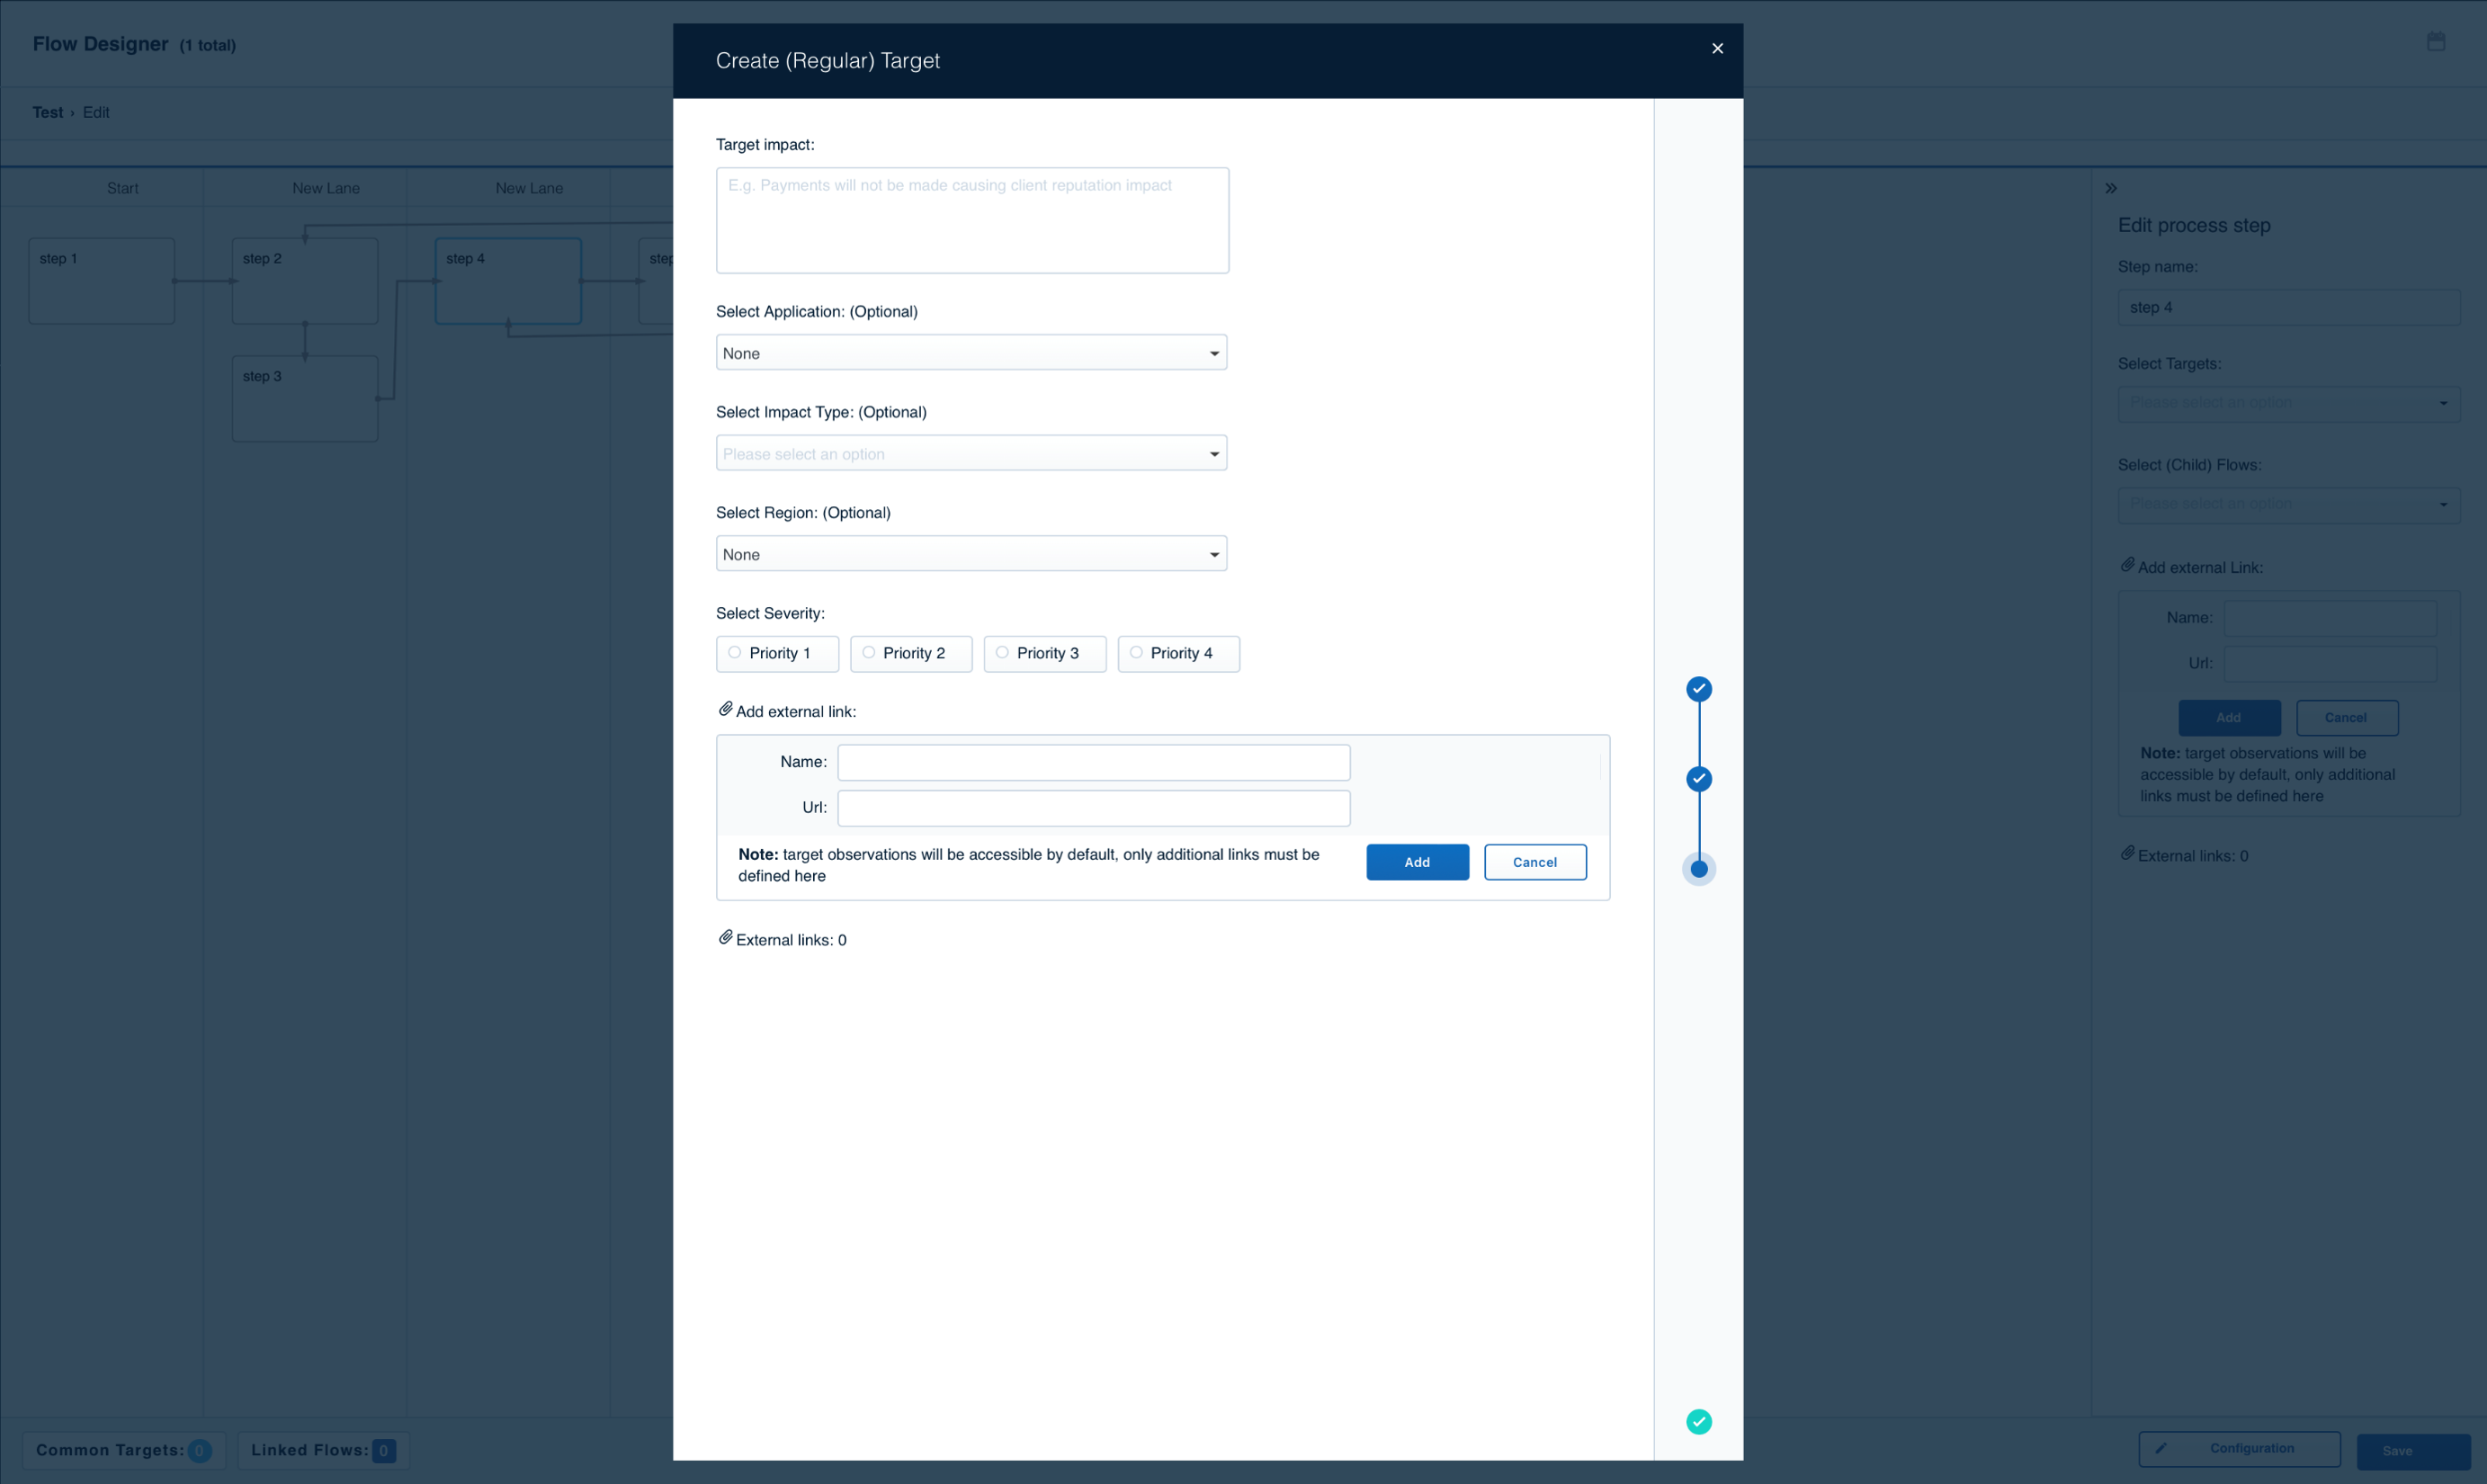Click the second New Lane header
The width and height of the screenshot is (2487, 1484).
click(x=529, y=188)
